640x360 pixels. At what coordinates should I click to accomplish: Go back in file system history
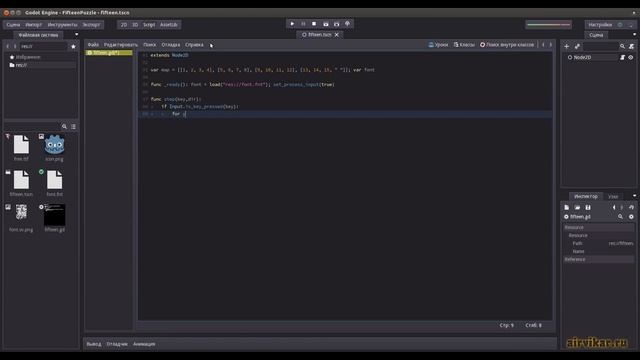(x=8, y=47)
